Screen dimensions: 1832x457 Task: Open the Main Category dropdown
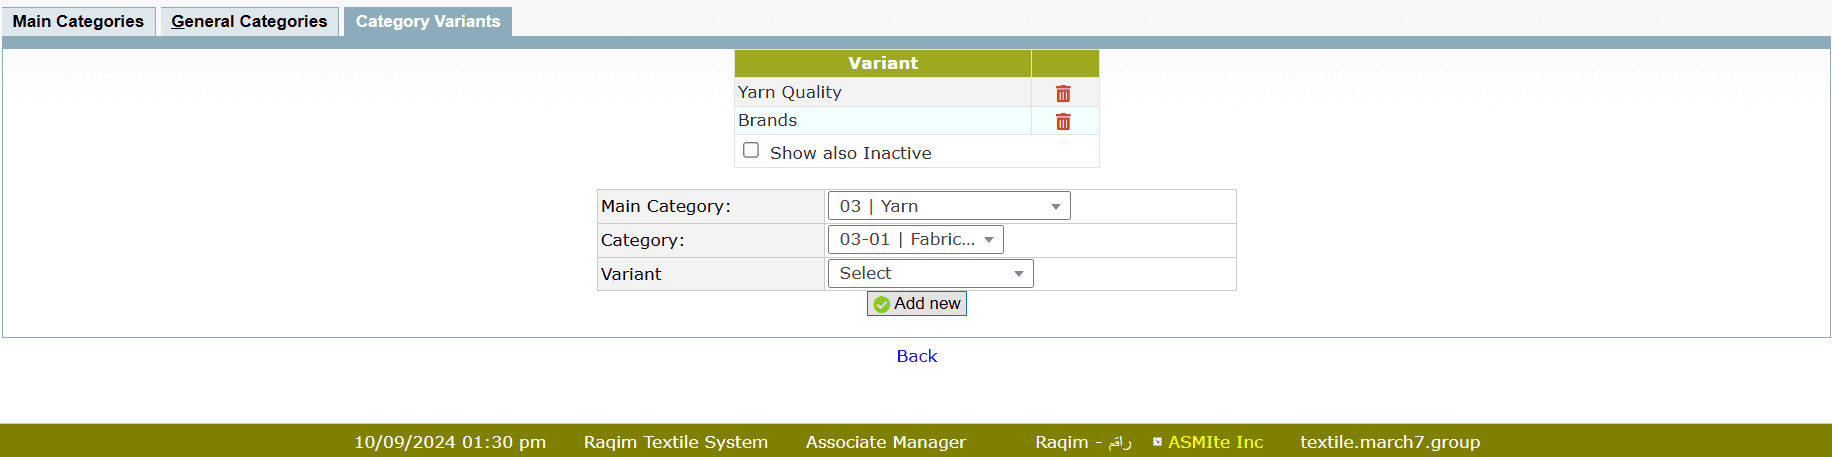click(x=948, y=206)
